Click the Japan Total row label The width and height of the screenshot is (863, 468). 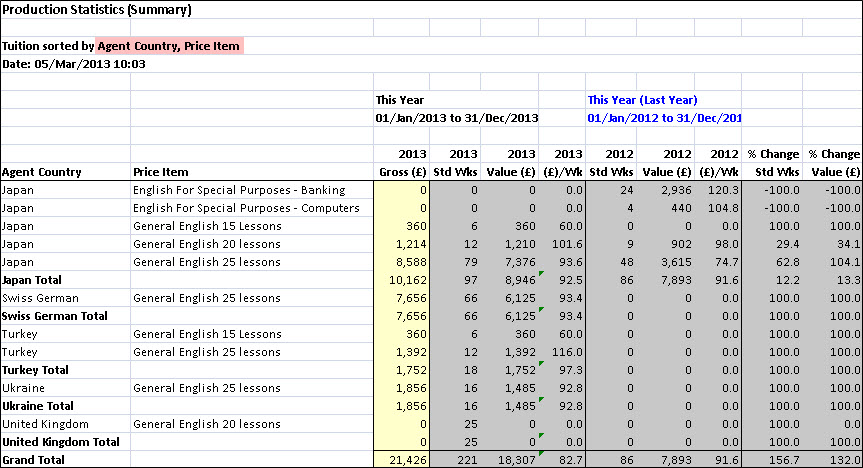click(33, 280)
